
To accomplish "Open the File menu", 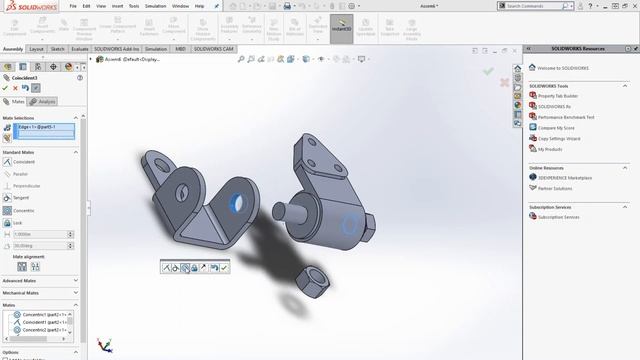I will click(x=73, y=6).
